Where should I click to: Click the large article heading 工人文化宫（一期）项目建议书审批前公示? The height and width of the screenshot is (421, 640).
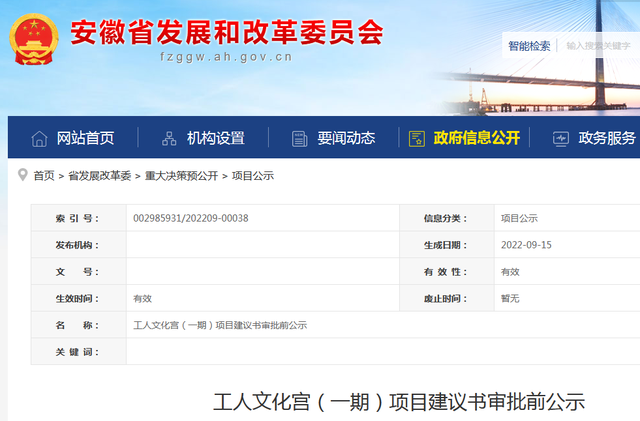[x=399, y=402]
